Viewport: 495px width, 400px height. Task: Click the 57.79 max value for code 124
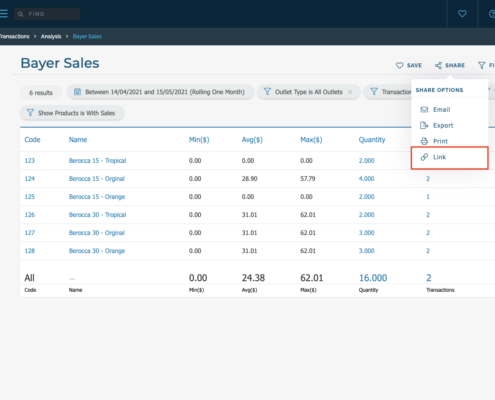(308, 179)
